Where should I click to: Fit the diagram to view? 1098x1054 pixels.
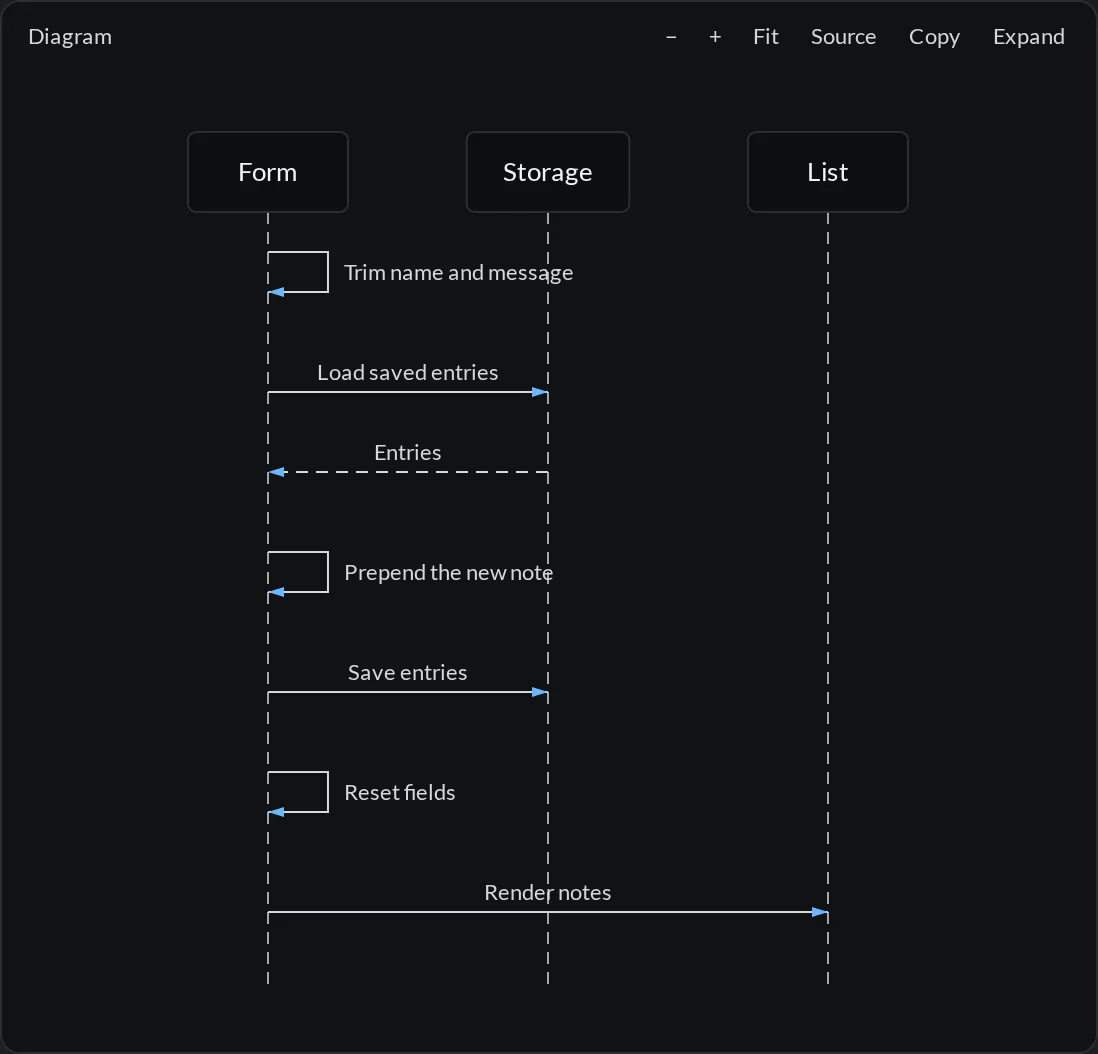[765, 36]
